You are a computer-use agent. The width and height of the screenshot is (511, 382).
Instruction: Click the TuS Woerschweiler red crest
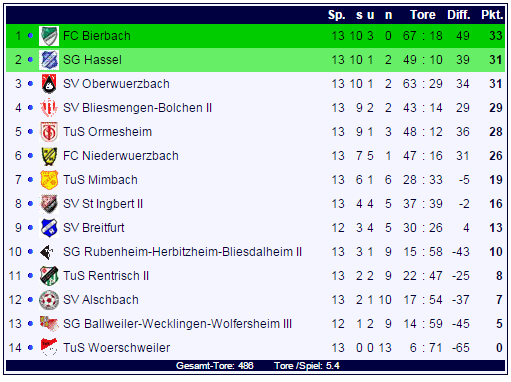49,347
